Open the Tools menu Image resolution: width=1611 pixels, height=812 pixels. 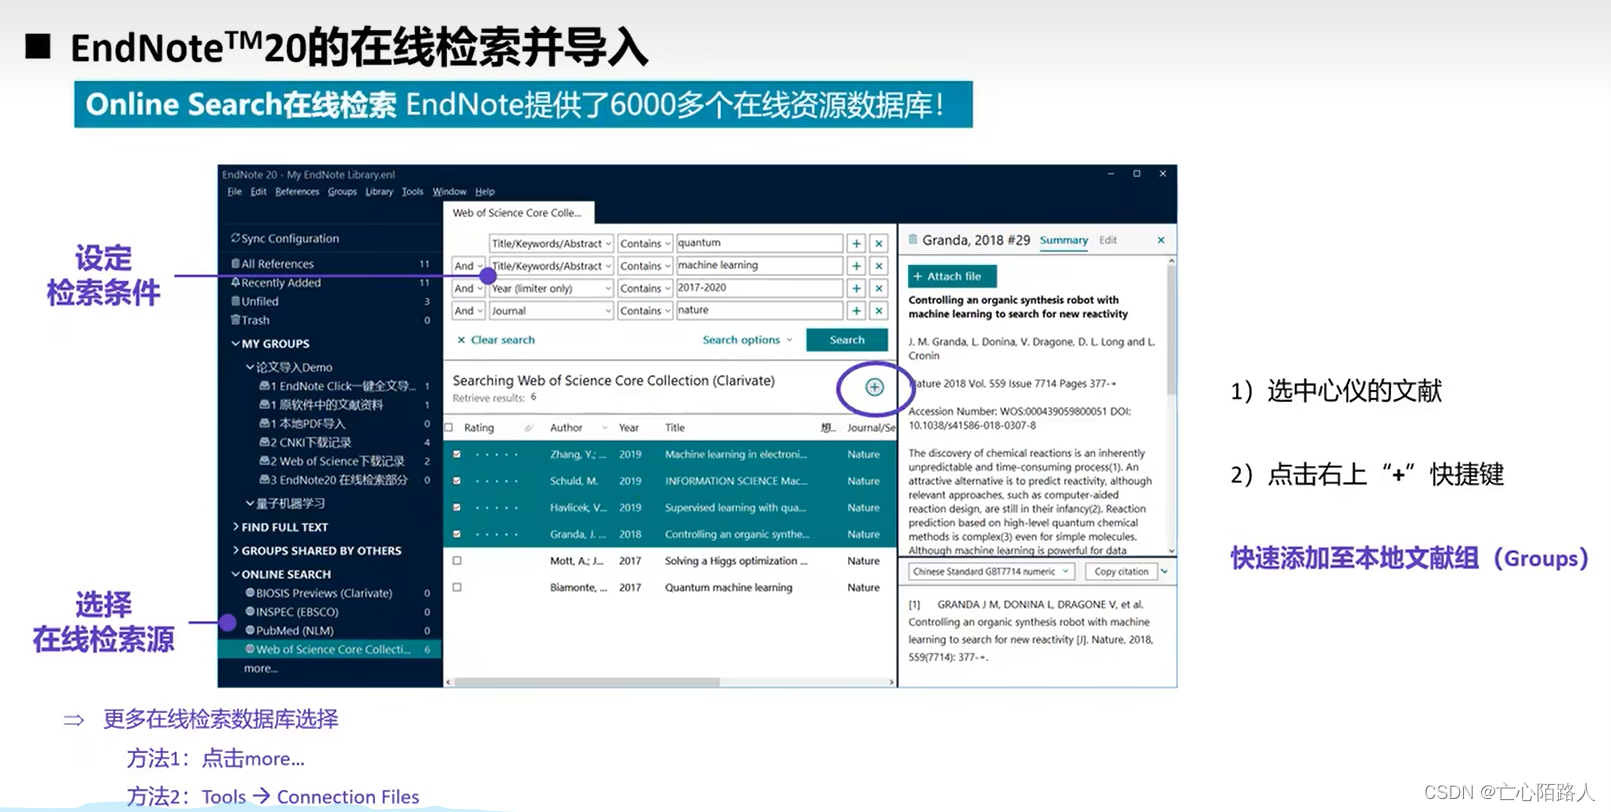[x=412, y=192]
